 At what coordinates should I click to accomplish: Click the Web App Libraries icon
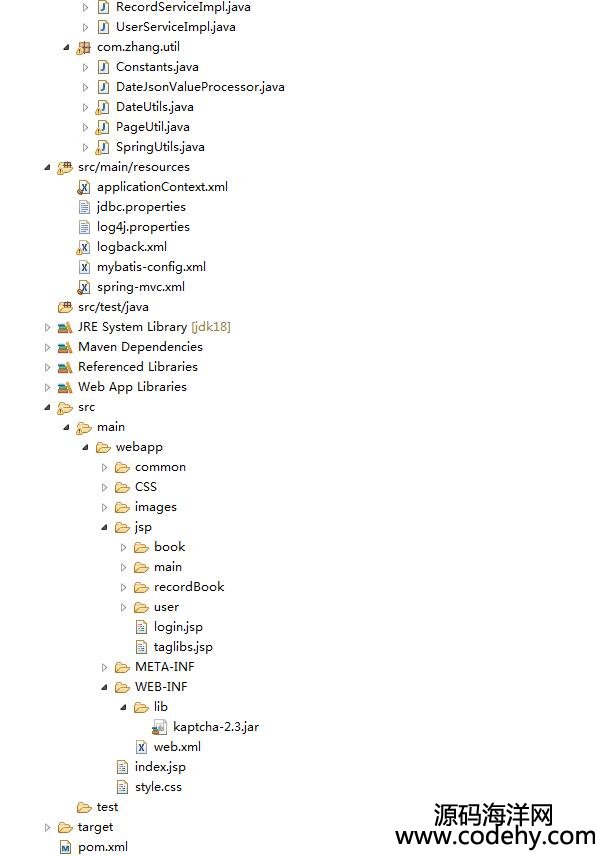[65, 388]
